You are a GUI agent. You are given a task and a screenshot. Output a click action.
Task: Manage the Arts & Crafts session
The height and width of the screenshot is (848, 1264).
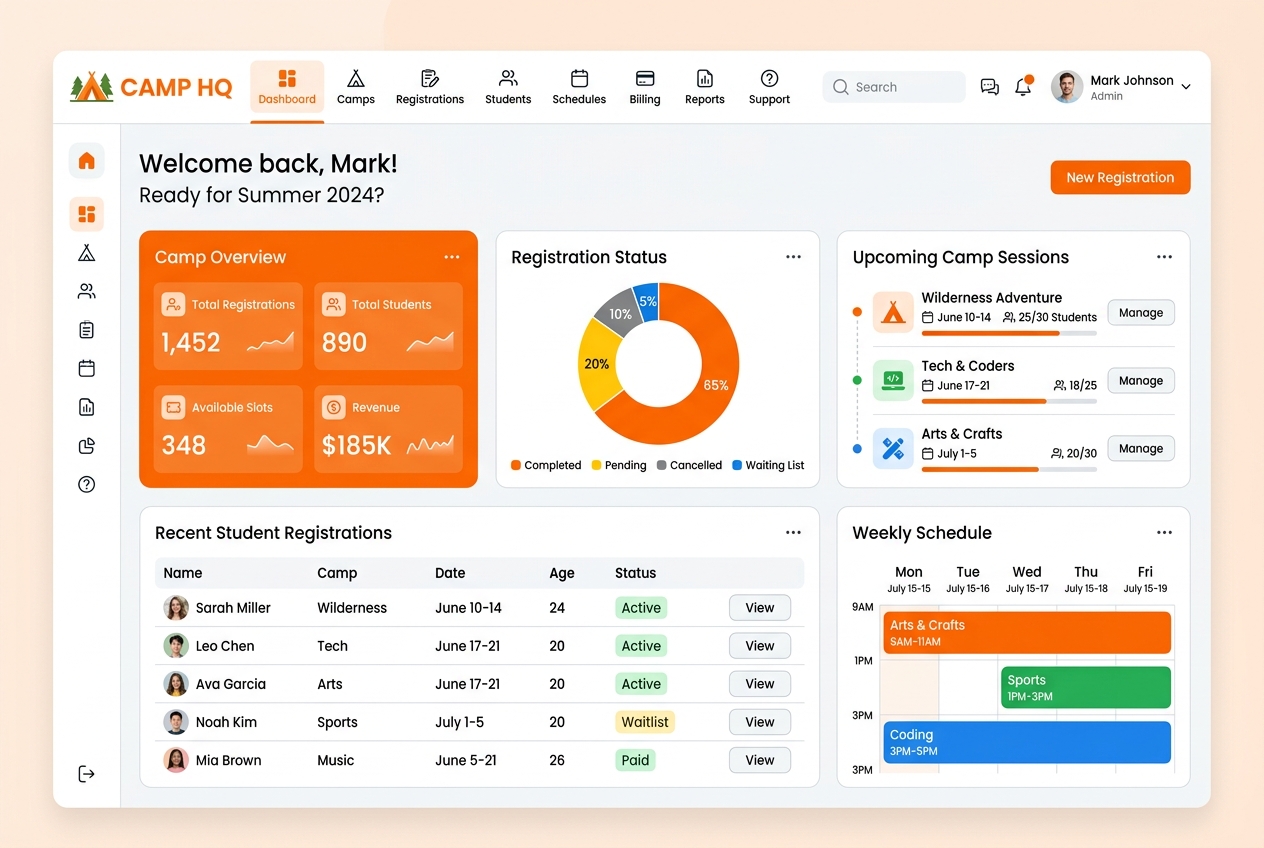point(1141,448)
